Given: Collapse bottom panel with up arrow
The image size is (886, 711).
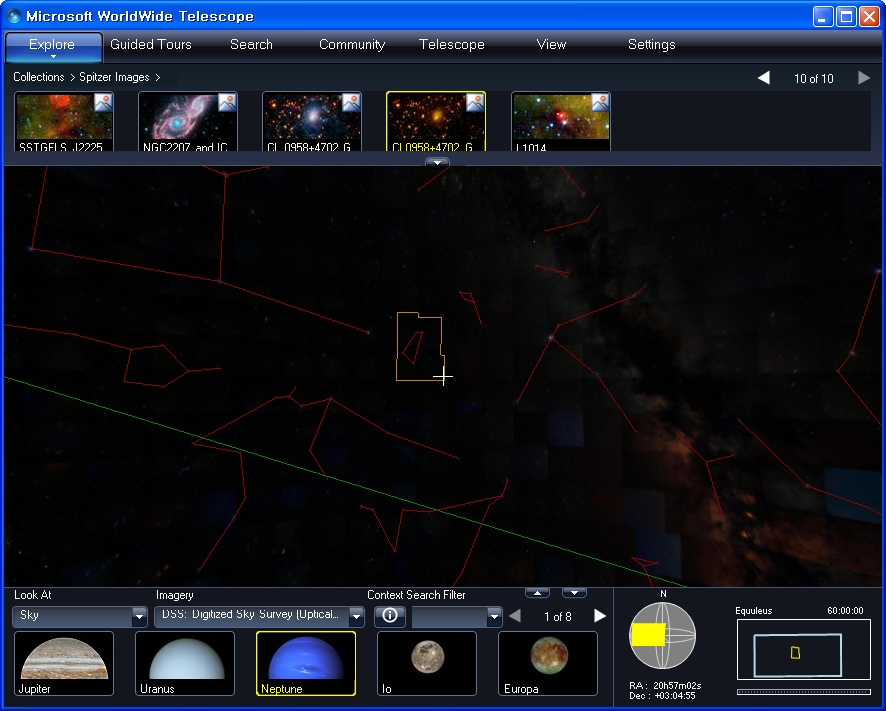Looking at the screenshot, I should (537, 592).
